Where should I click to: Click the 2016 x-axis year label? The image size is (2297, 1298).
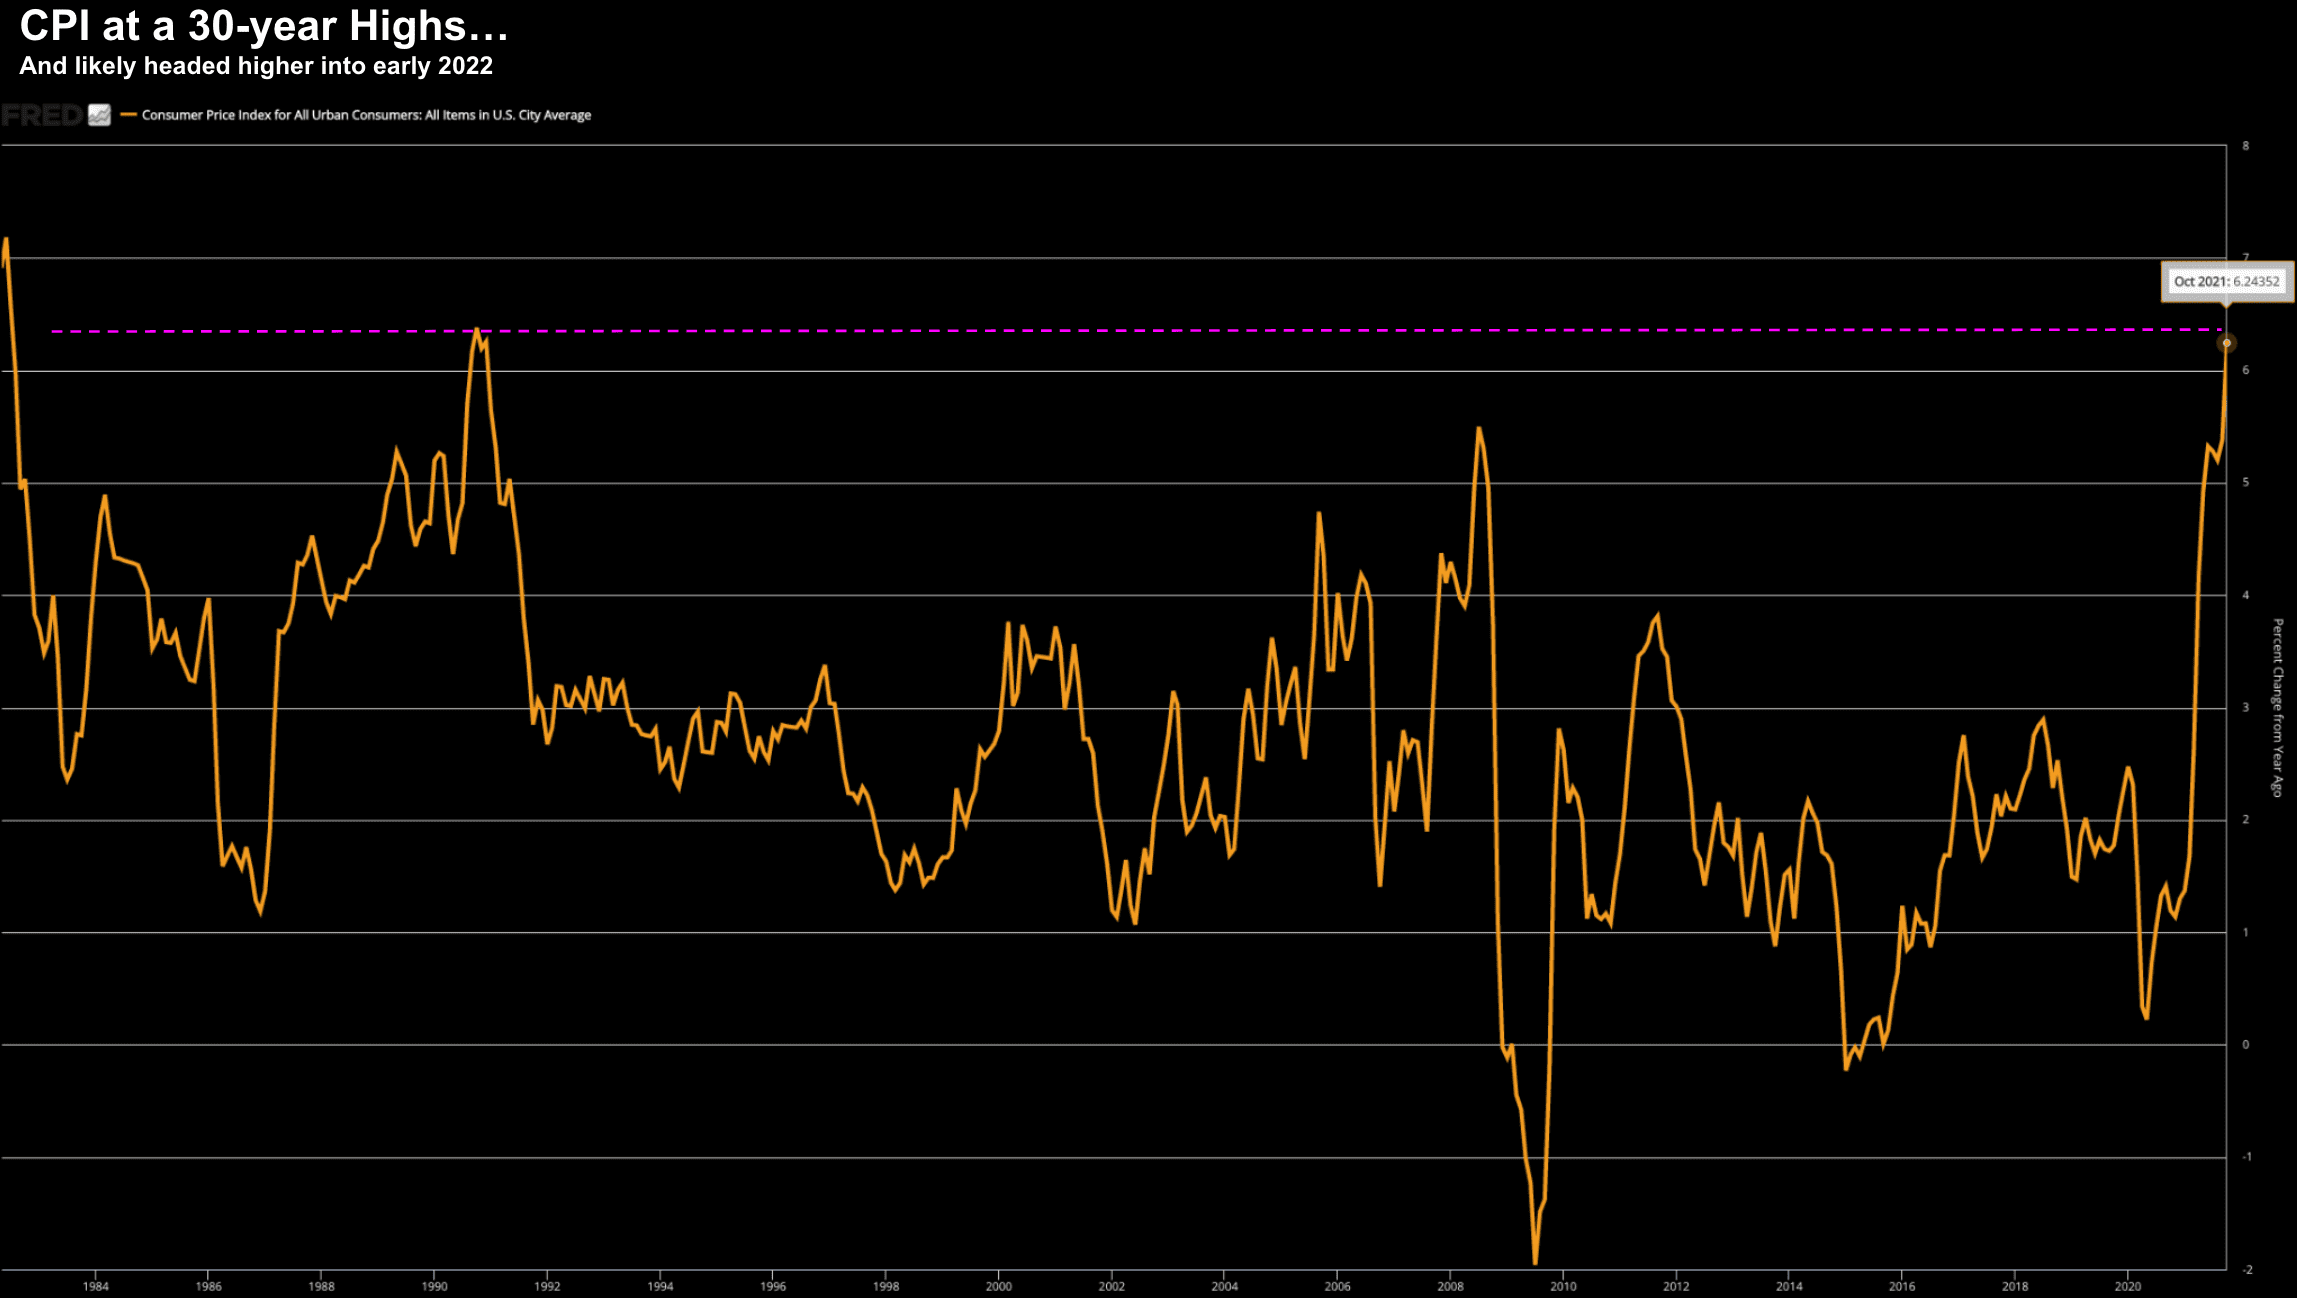click(1901, 1286)
